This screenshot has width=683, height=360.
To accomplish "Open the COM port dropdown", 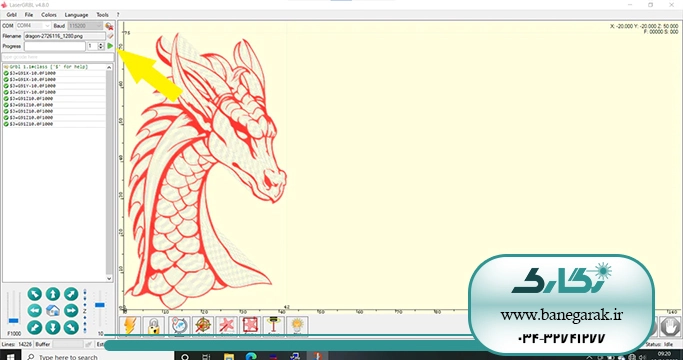I will coord(33,26).
